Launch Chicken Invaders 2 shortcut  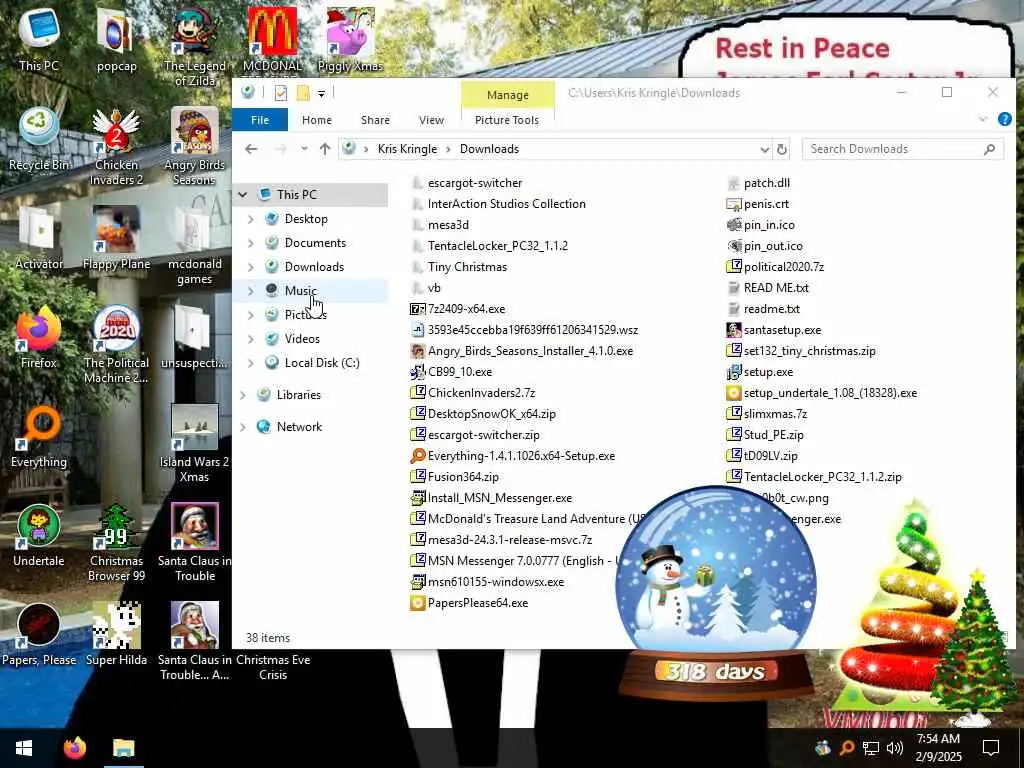pos(116,146)
